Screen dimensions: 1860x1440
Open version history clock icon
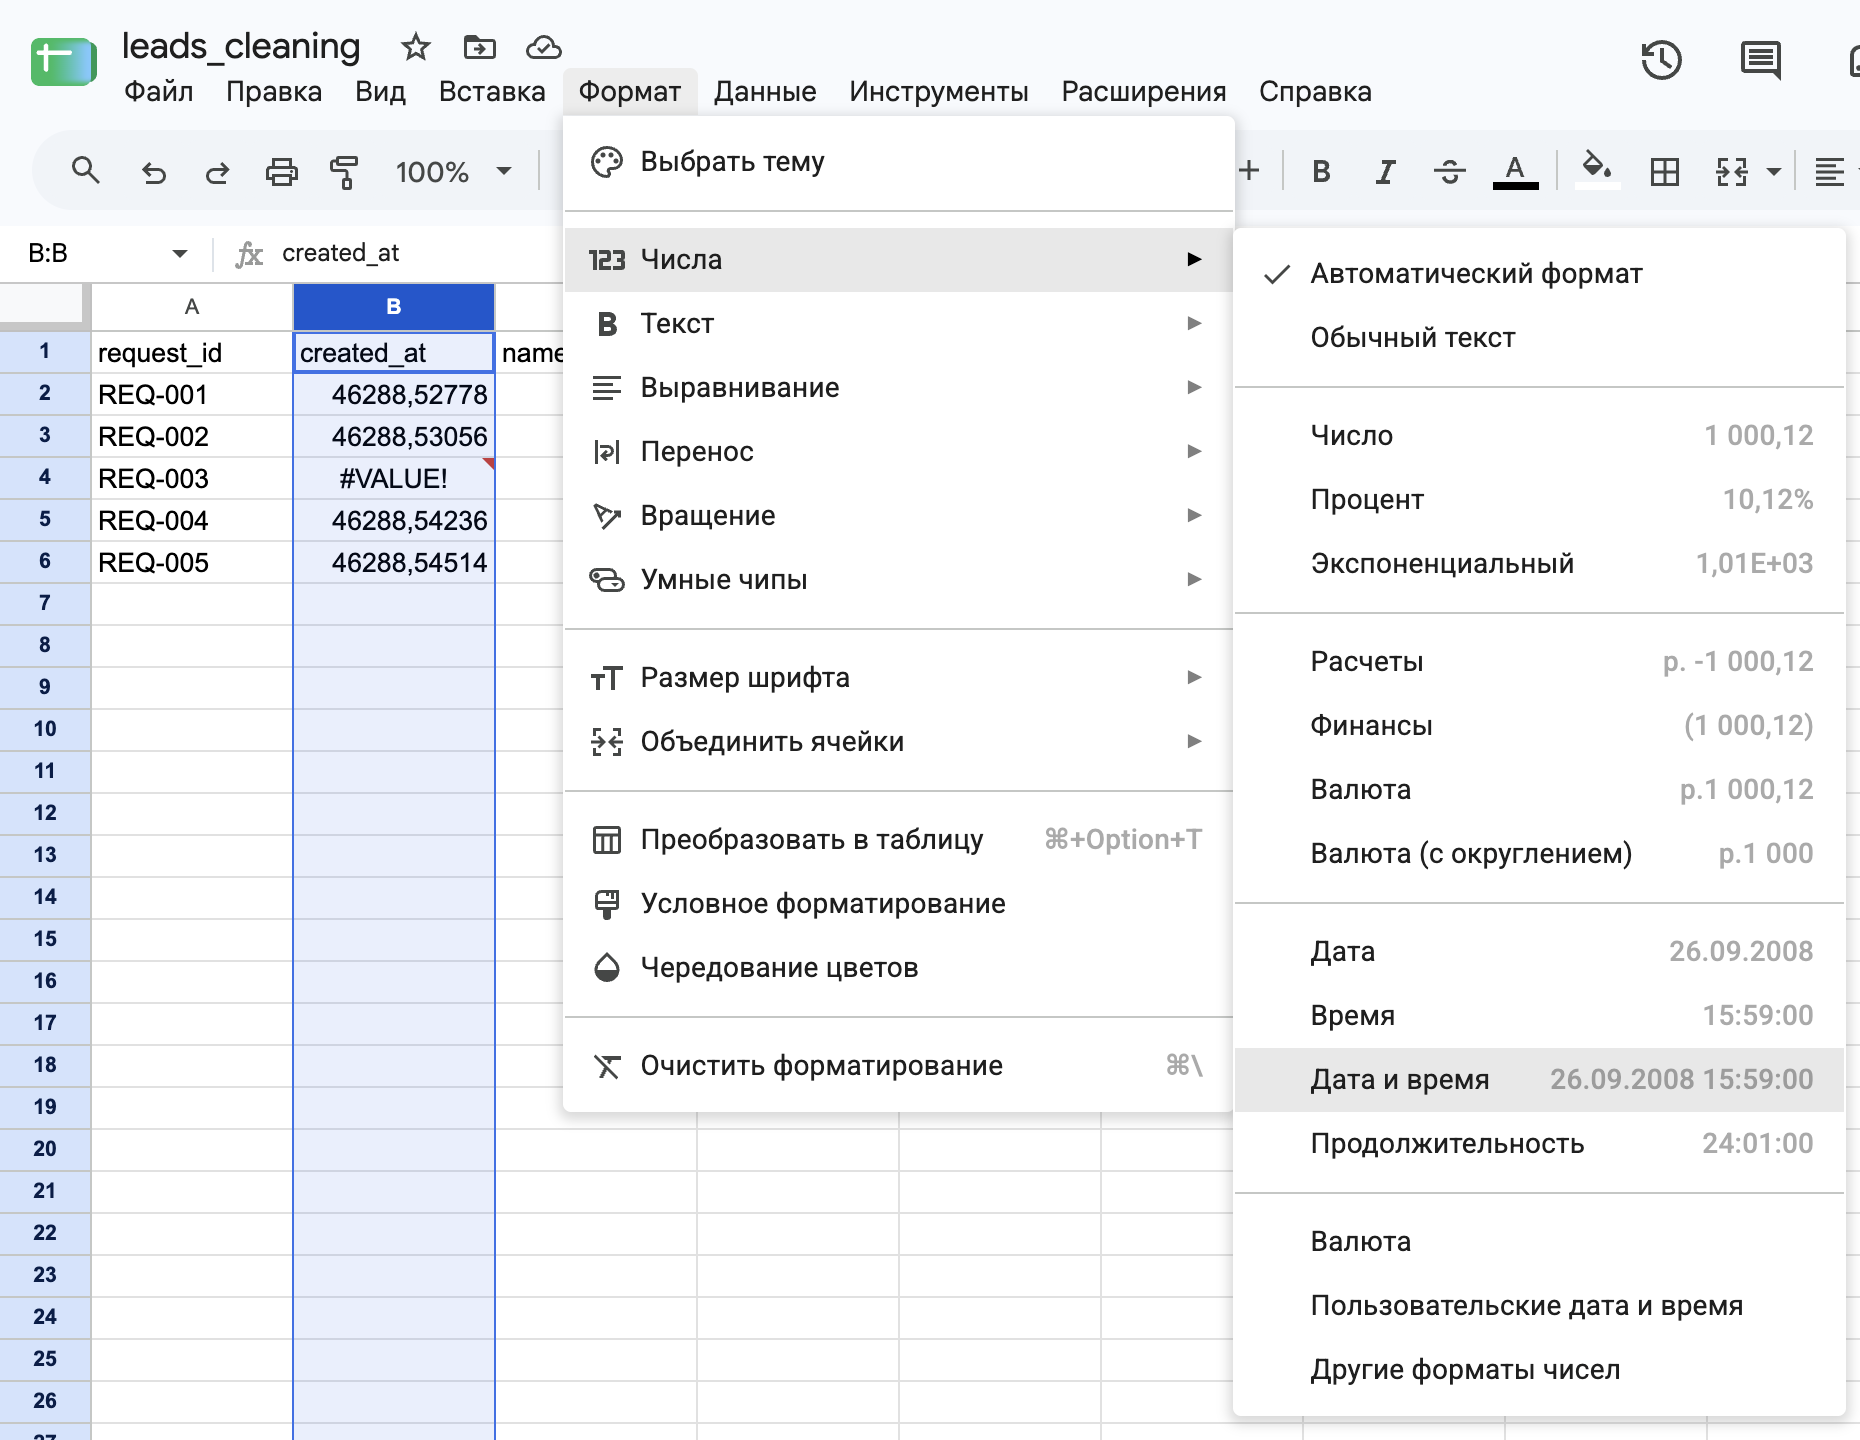click(x=1661, y=60)
